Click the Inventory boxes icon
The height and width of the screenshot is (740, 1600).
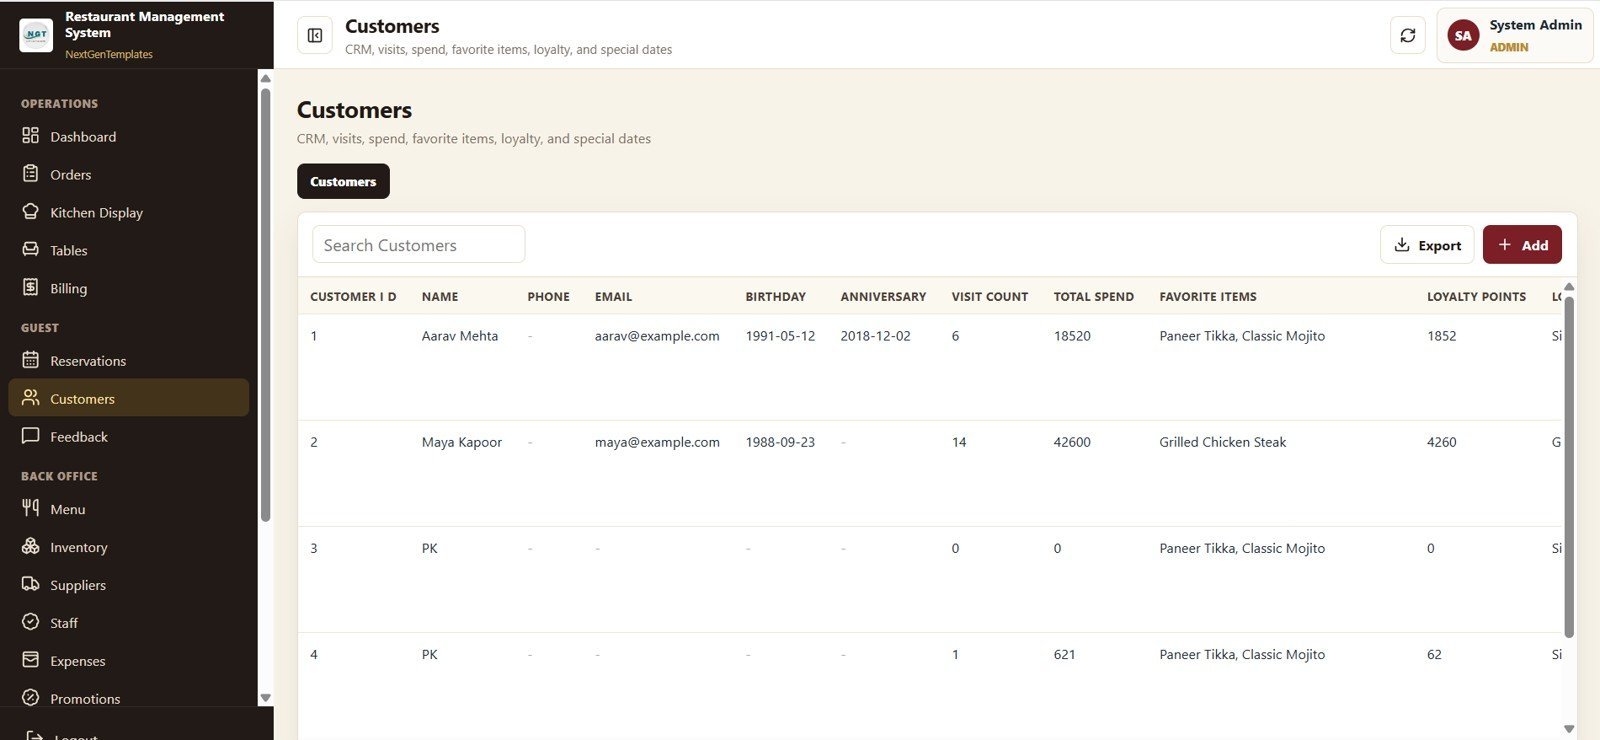pyautogui.click(x=31, y=546)
